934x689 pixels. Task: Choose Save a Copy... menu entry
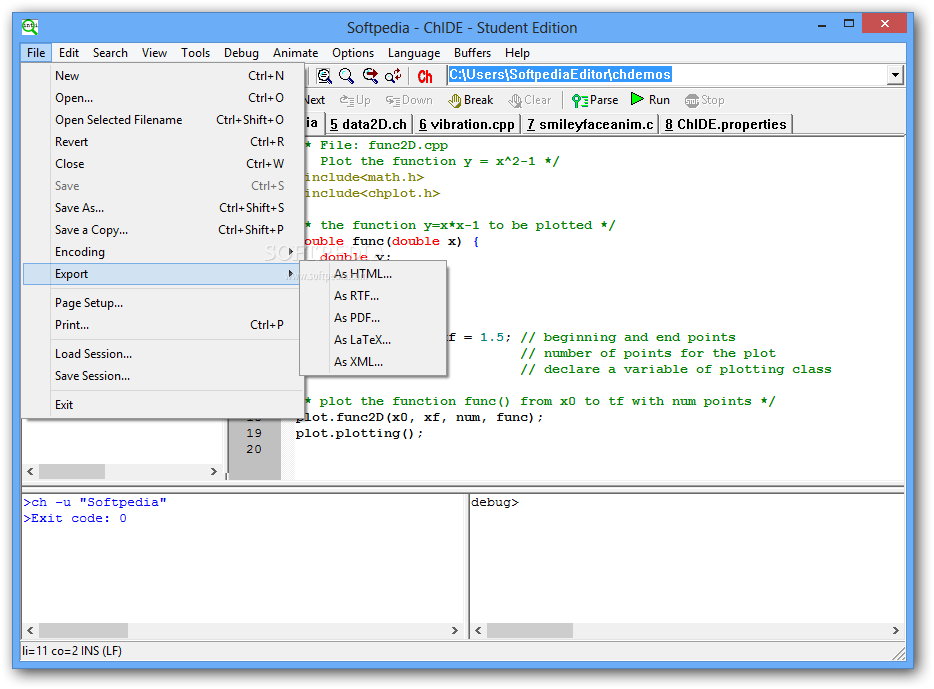coord(162,230)
